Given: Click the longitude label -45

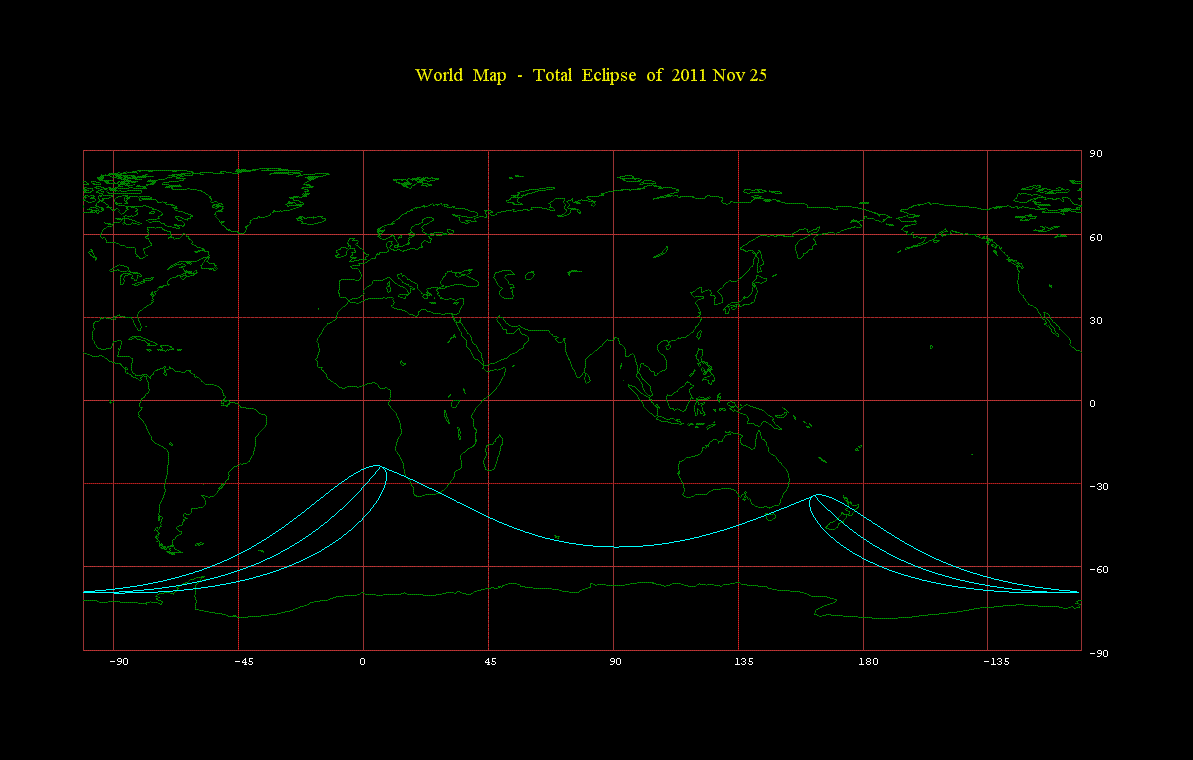Looking at the screenshot, I should coord(243,662).
